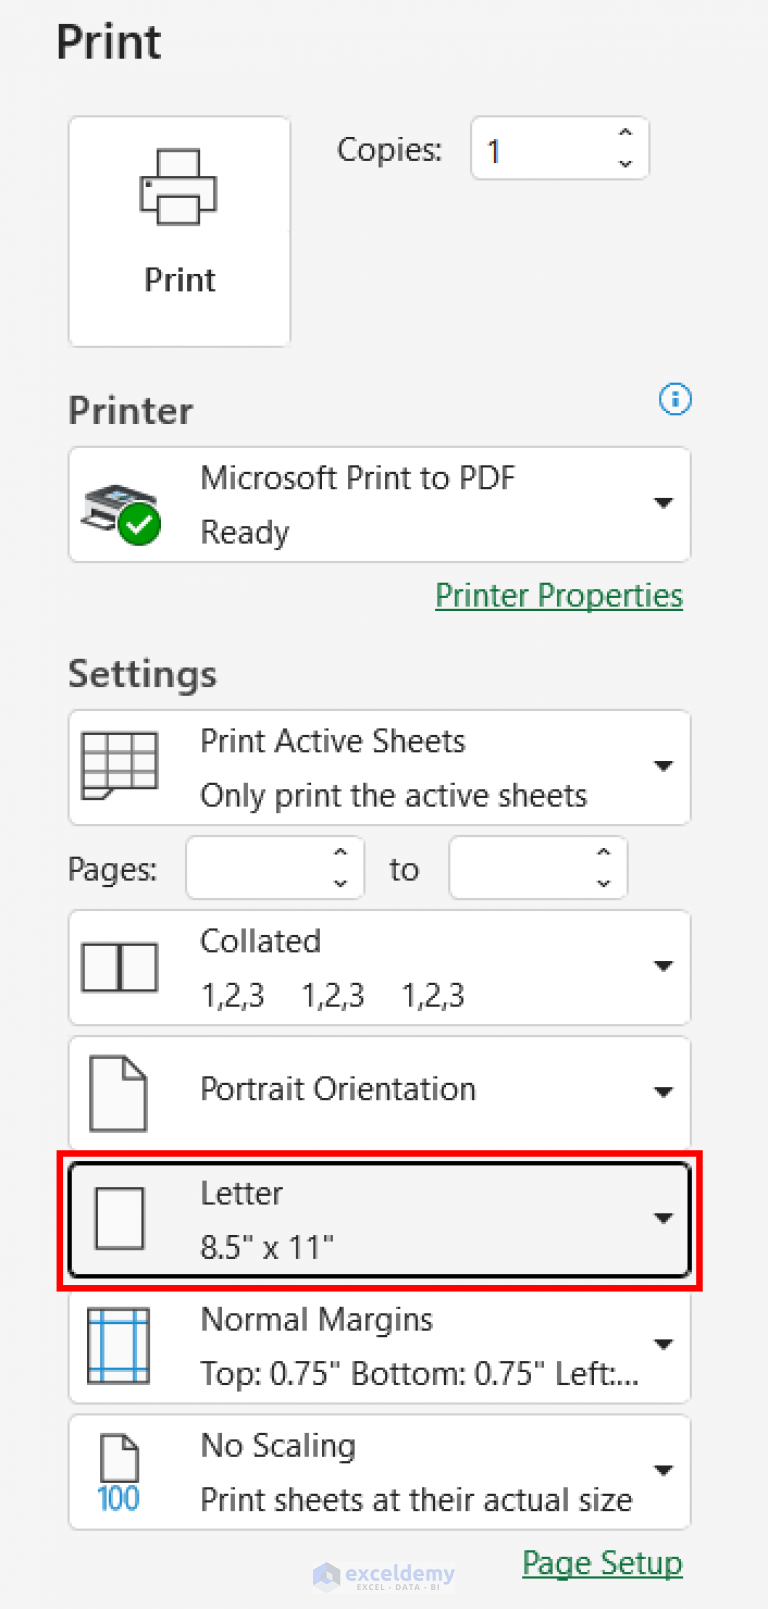The image size is (768, 1609).
Task: Open the Page Setup link
Action: coord(601,1562)
